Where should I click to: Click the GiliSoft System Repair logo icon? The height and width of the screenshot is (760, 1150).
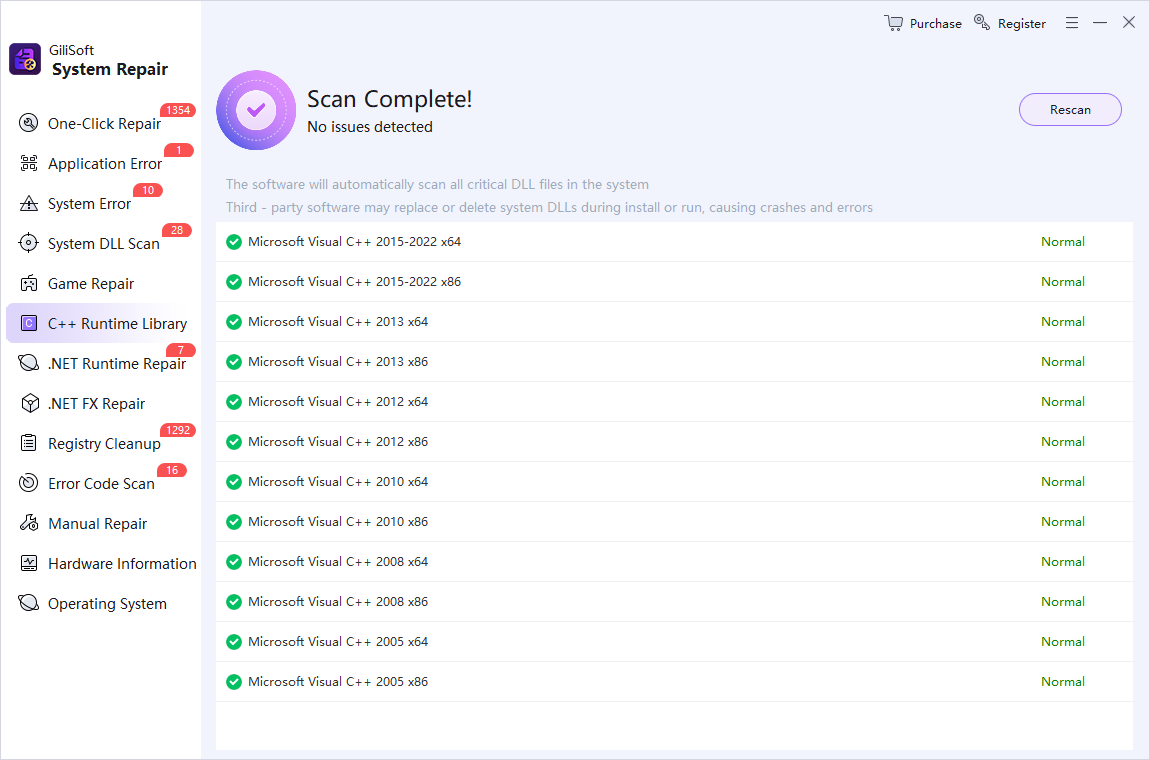[25, 59]
